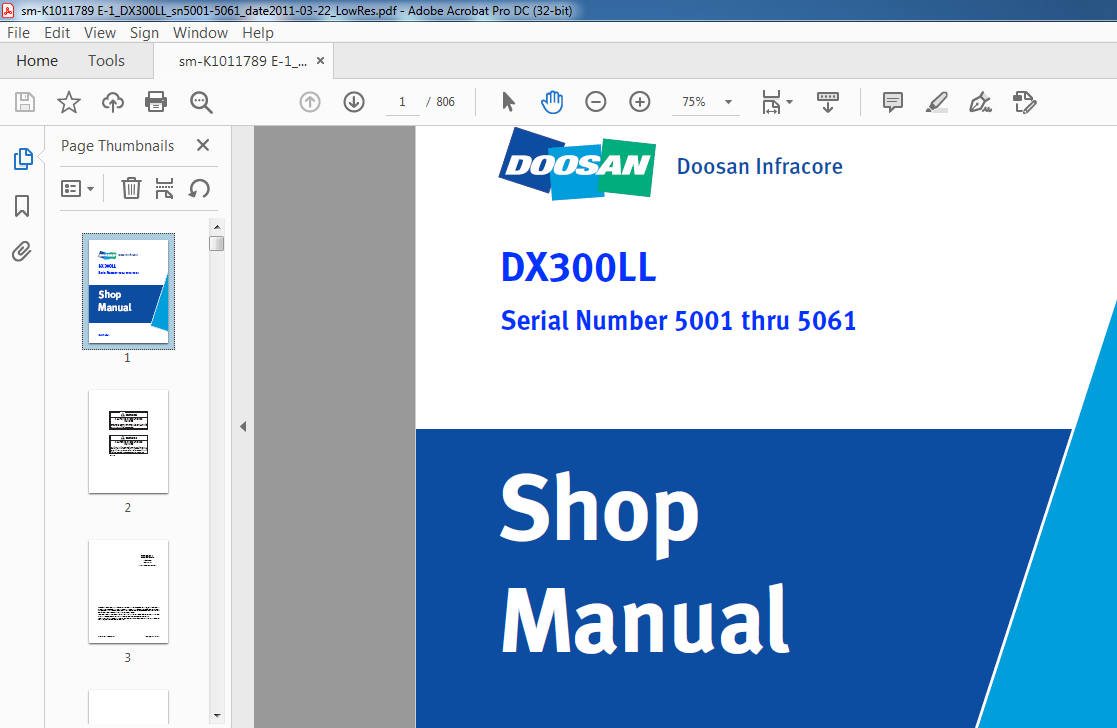
Task: Open the File menu
Action: [19, 33]
